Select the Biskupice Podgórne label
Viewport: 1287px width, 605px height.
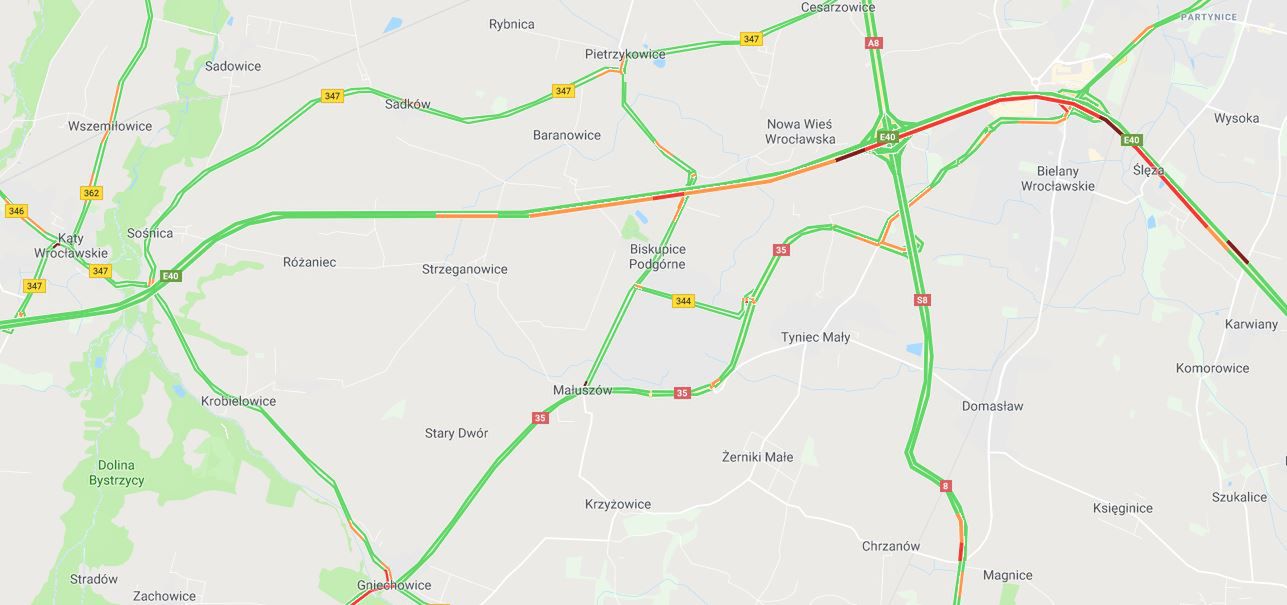tap(657, 257)
